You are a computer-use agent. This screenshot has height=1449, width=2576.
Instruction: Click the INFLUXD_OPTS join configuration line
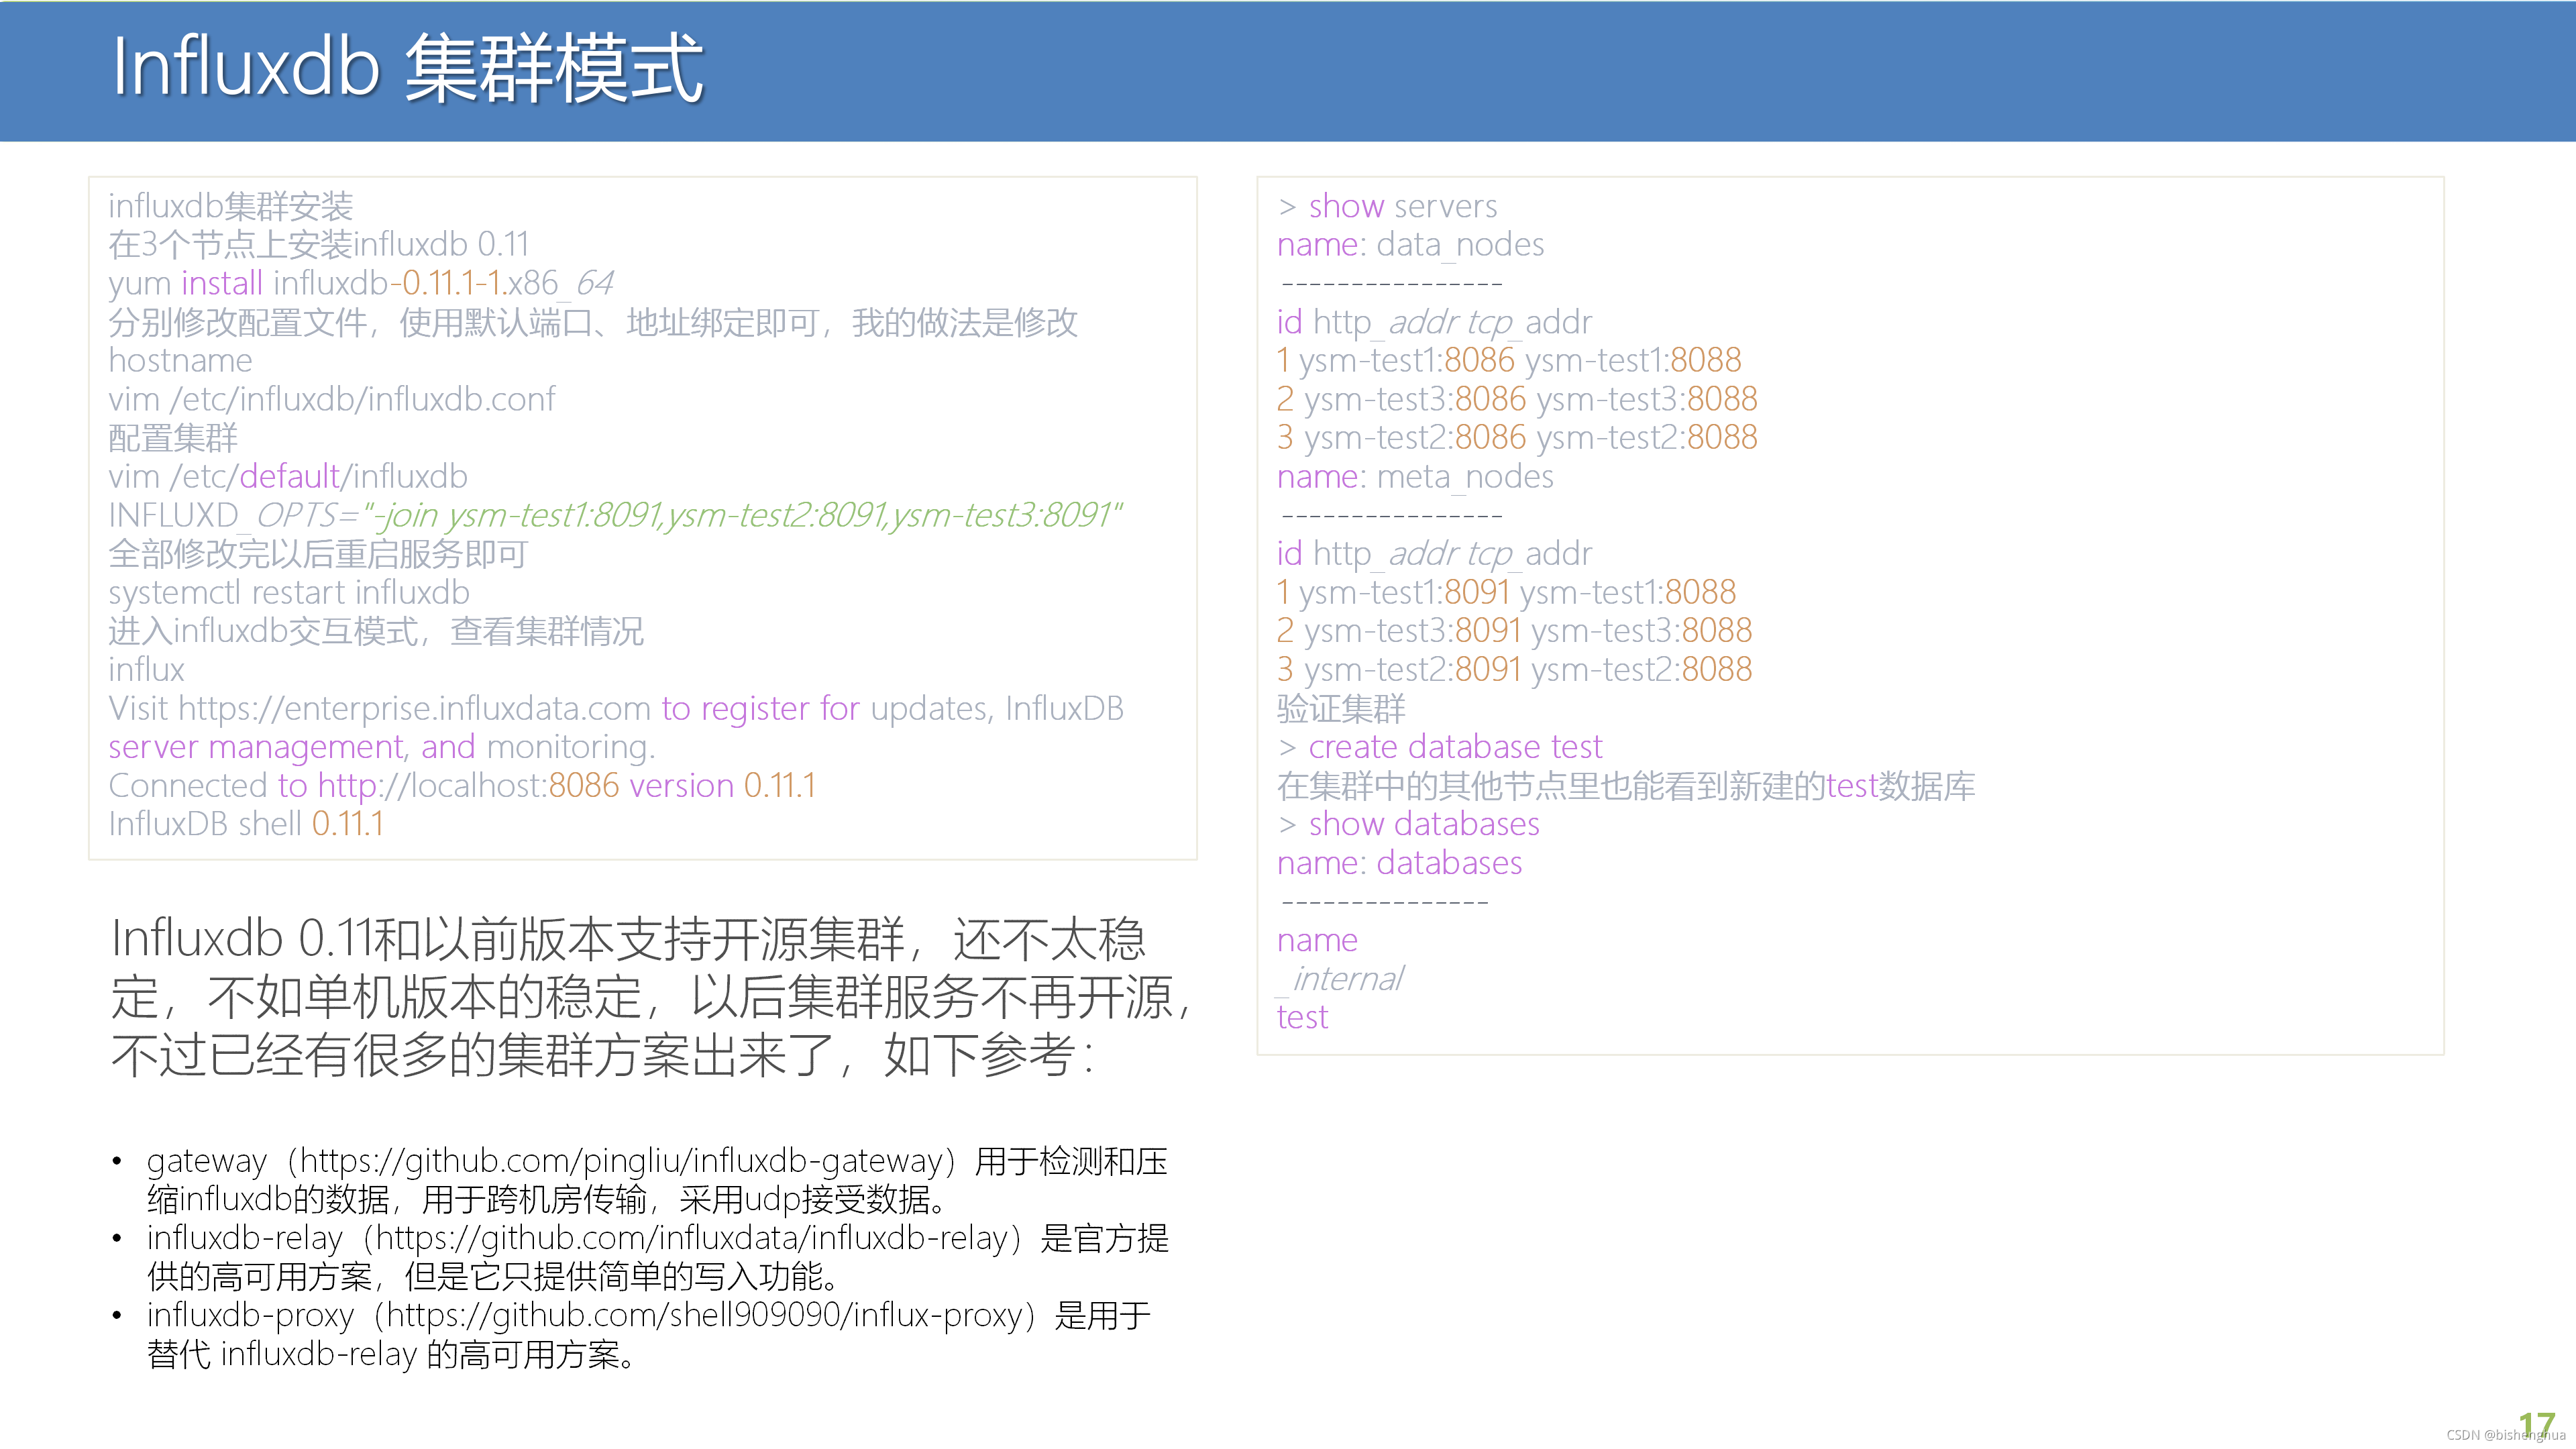(x=615, y=515)
